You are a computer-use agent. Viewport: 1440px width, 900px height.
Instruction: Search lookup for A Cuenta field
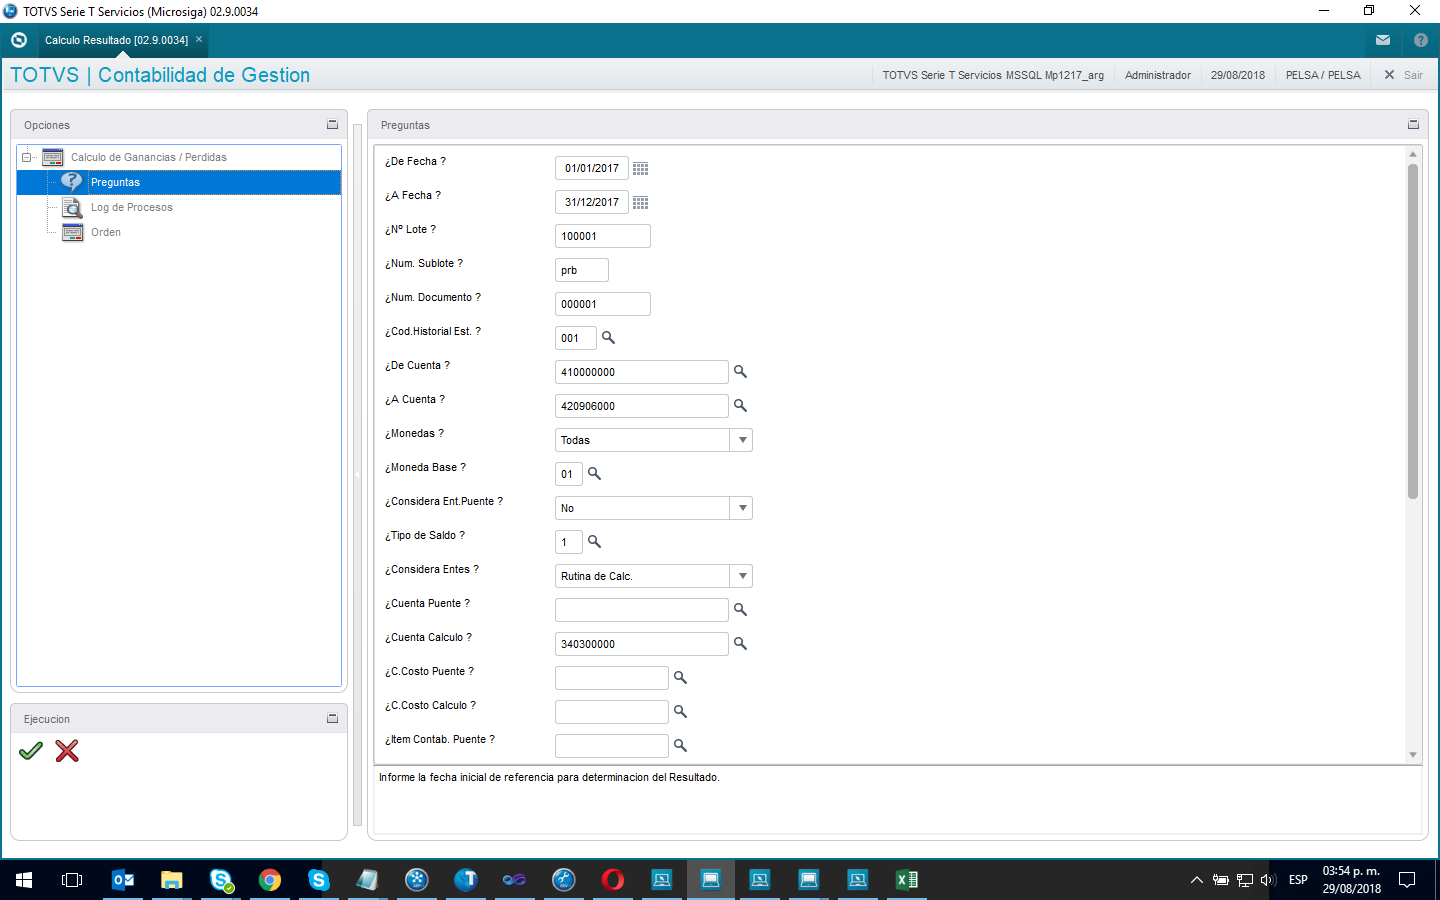point(740,406)
